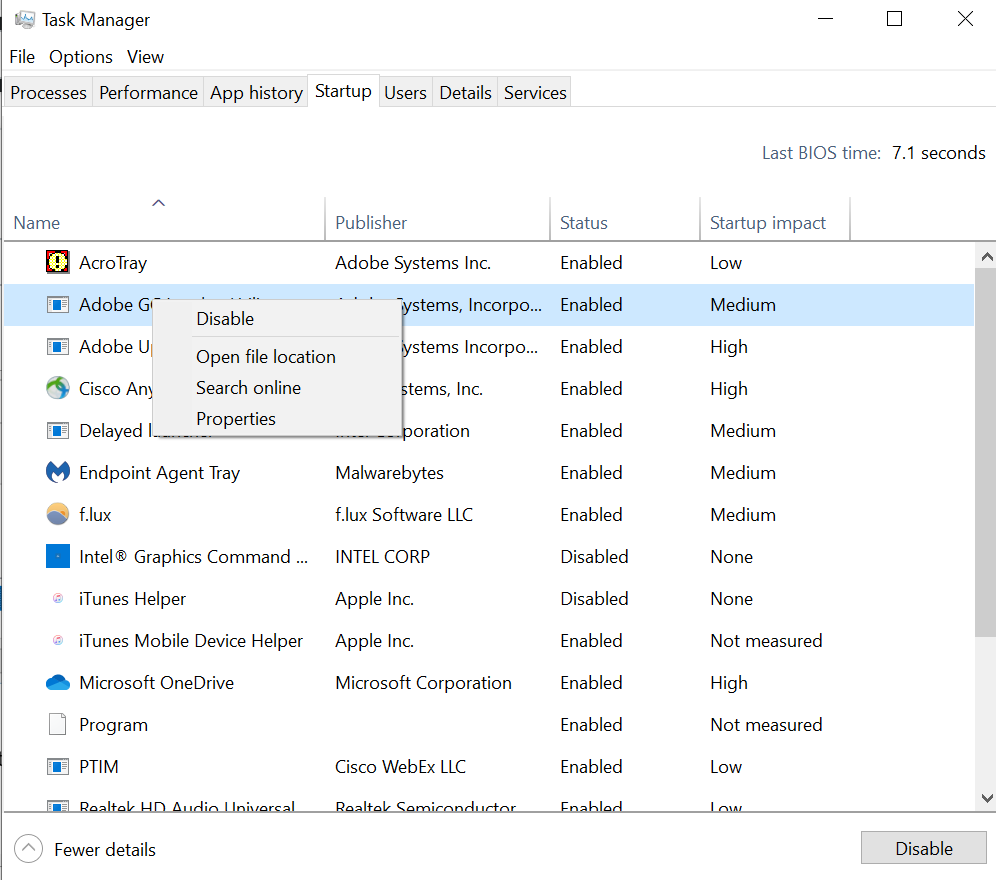
Task: Collapse view with Fewer details arrow
Action: (28, 849)
